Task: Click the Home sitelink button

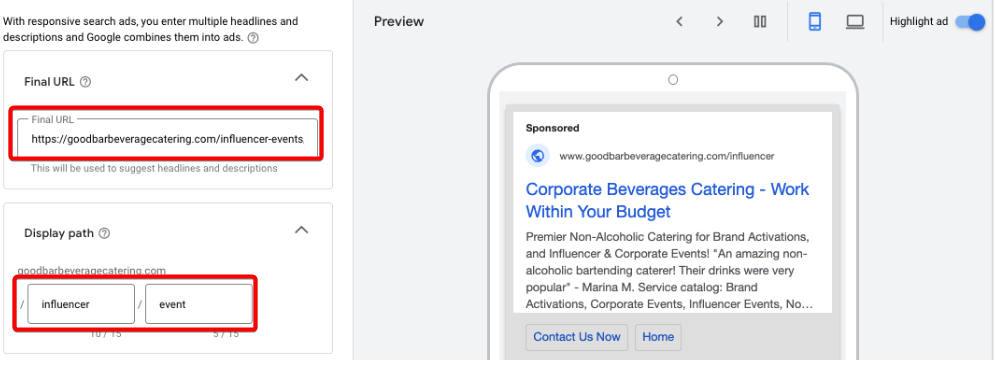Action: click(658, 337)
